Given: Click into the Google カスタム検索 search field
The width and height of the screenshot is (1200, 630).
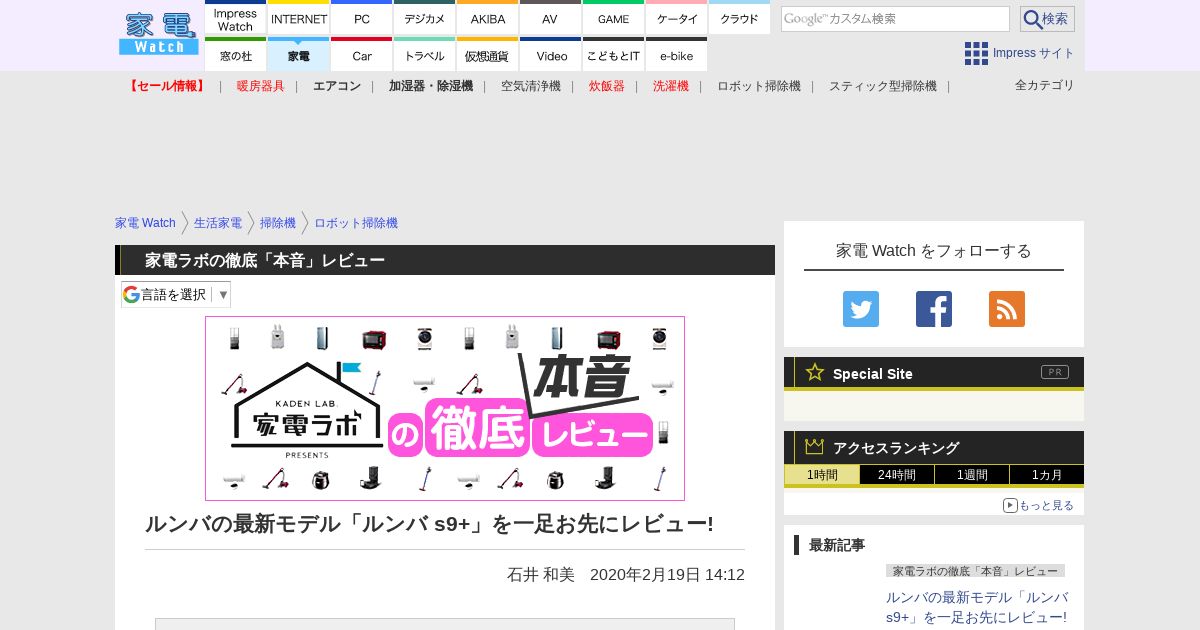Looking at the screenshot, I should pyautogui.click(x=895, y=19).
